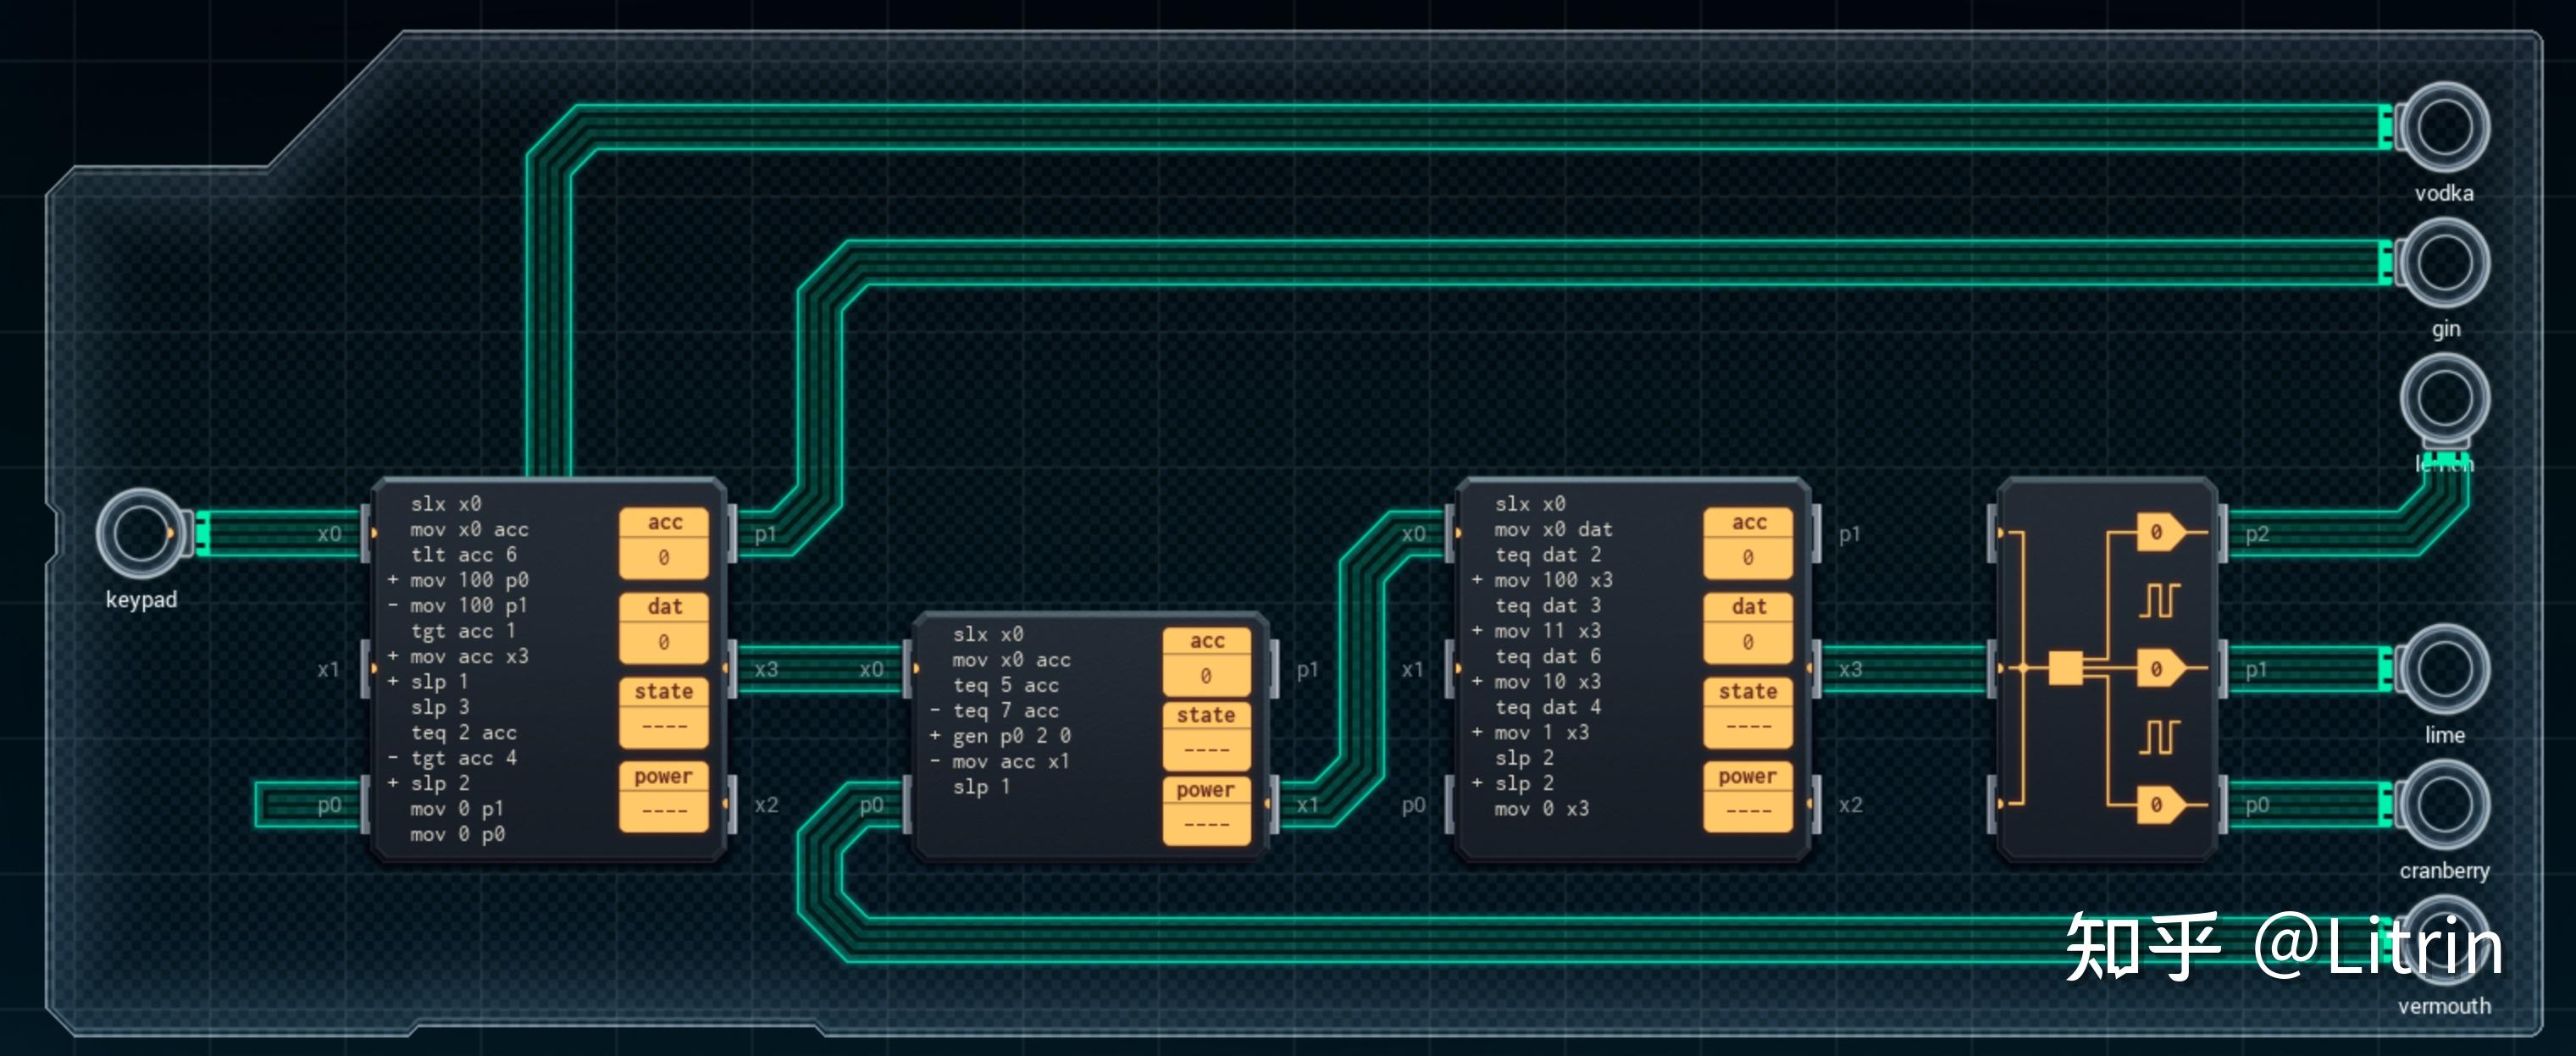Image resolution: width=2576 pixels, height=1056 pixels.
Task: Click the code line 'mov x0 dat'
Action: point(1553,530)
